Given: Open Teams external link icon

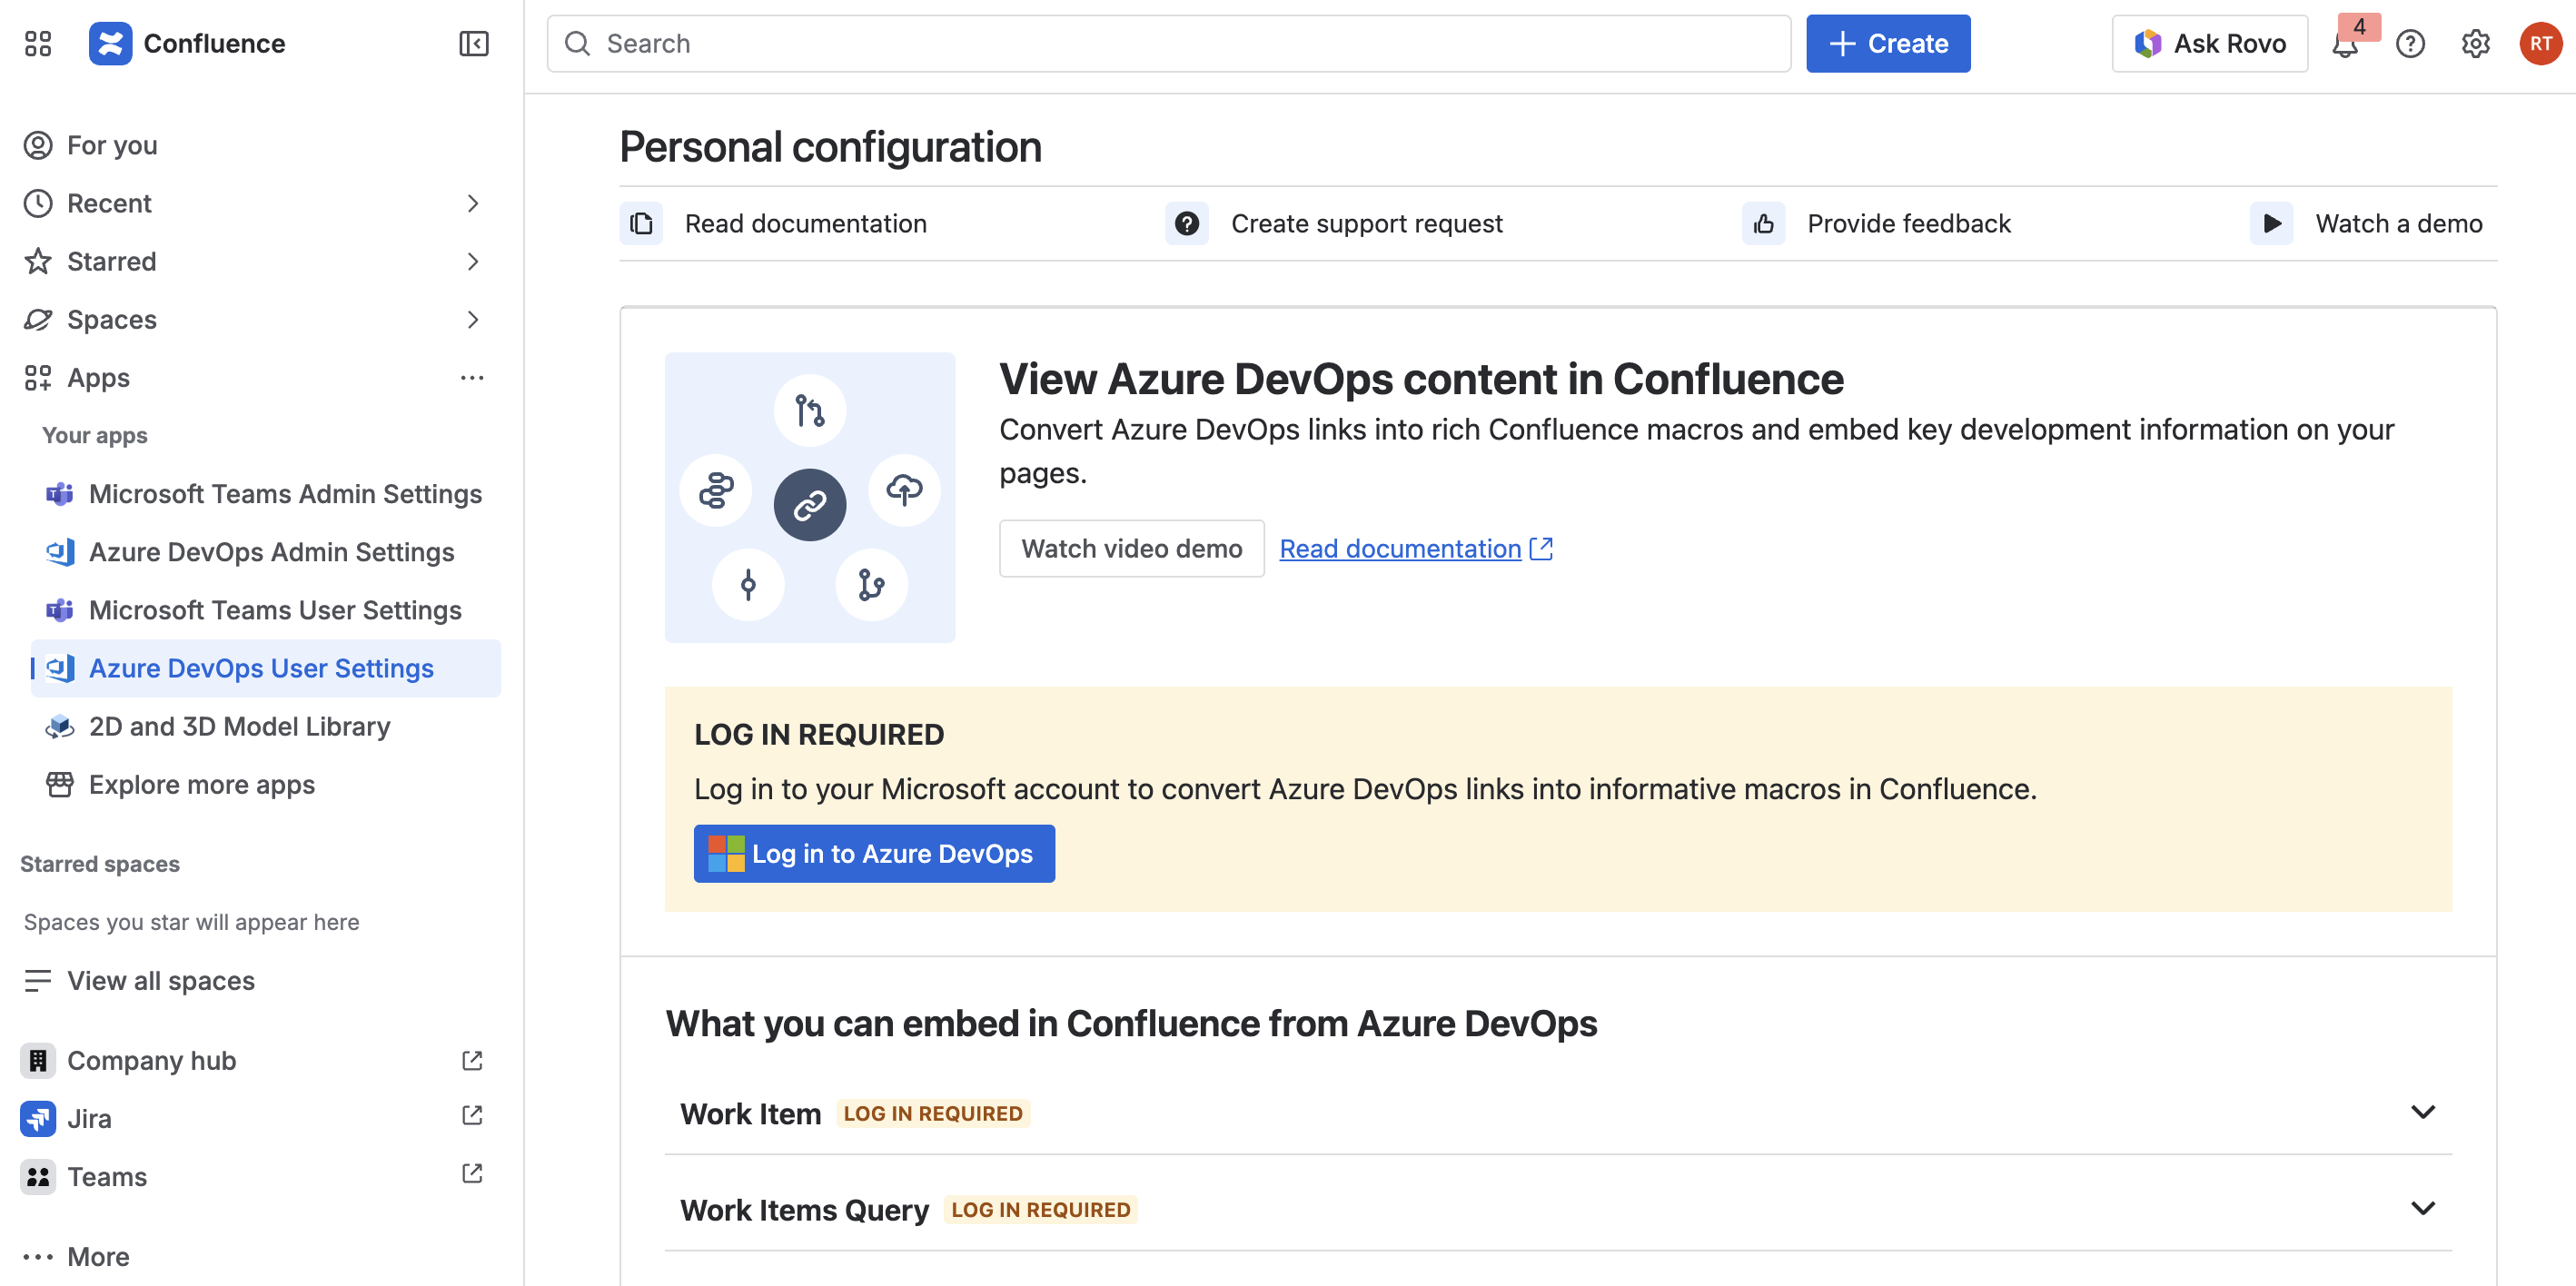Looking at the screenshot, I should click(472, 1174).
